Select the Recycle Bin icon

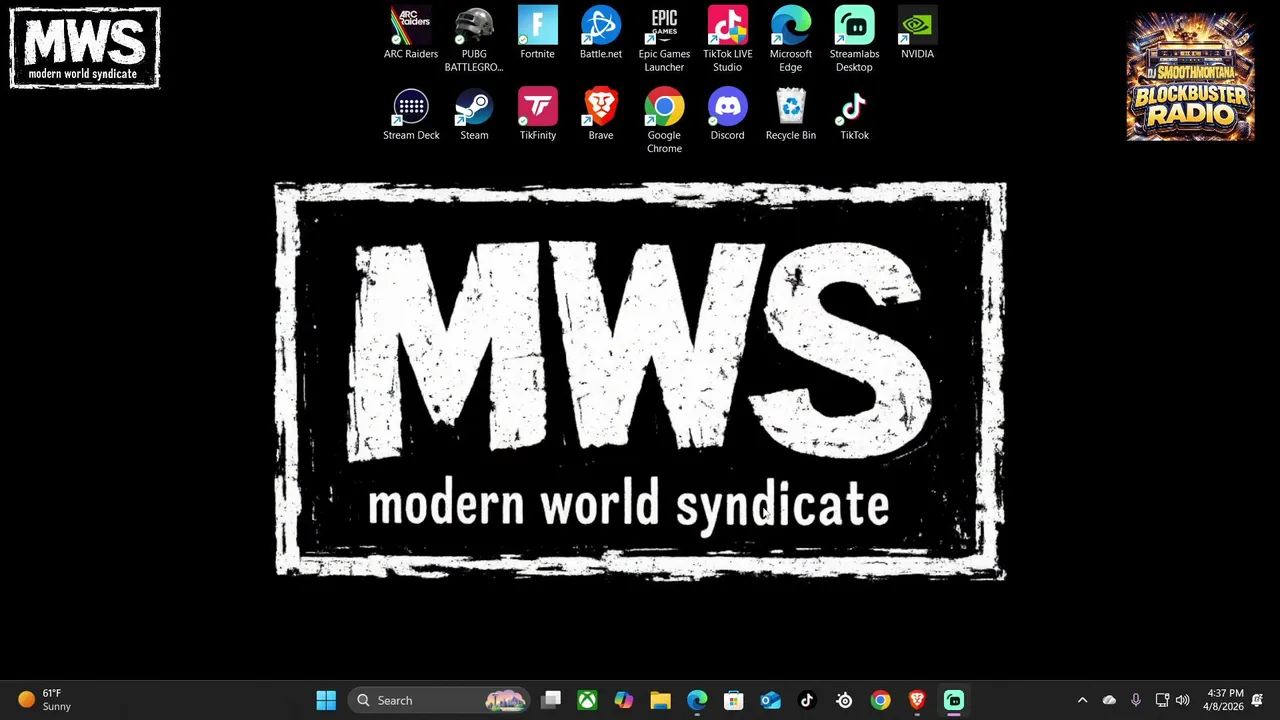coord(791,115)
